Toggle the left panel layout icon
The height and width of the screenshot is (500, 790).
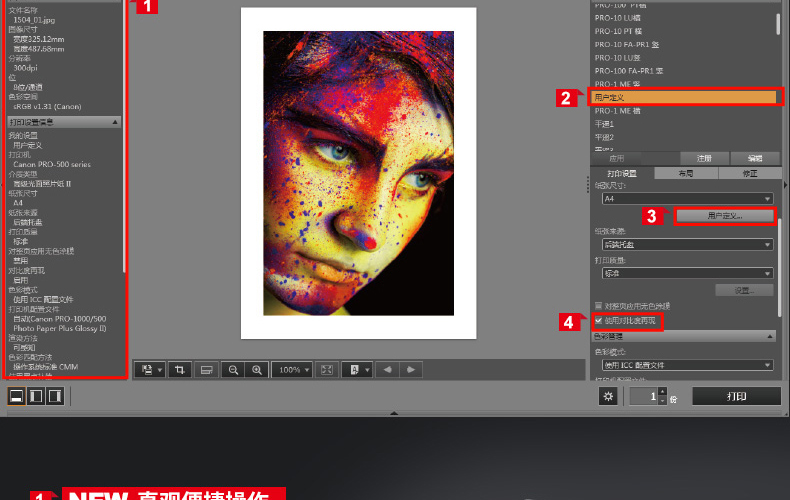[36, 396]
